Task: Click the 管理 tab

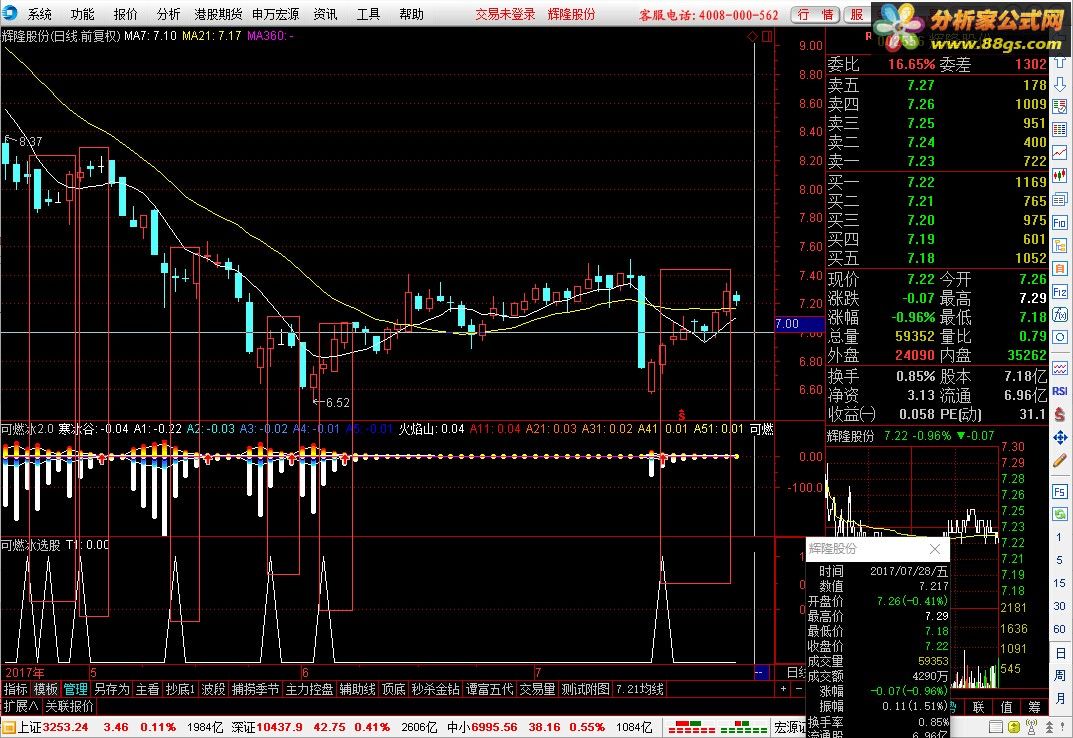Action: [76, 689]
